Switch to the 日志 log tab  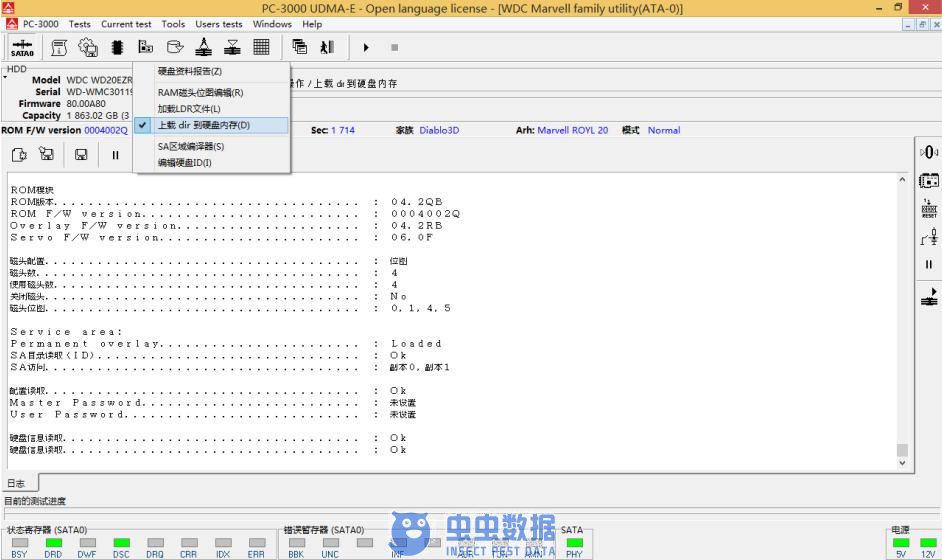(x=18, y=483)
